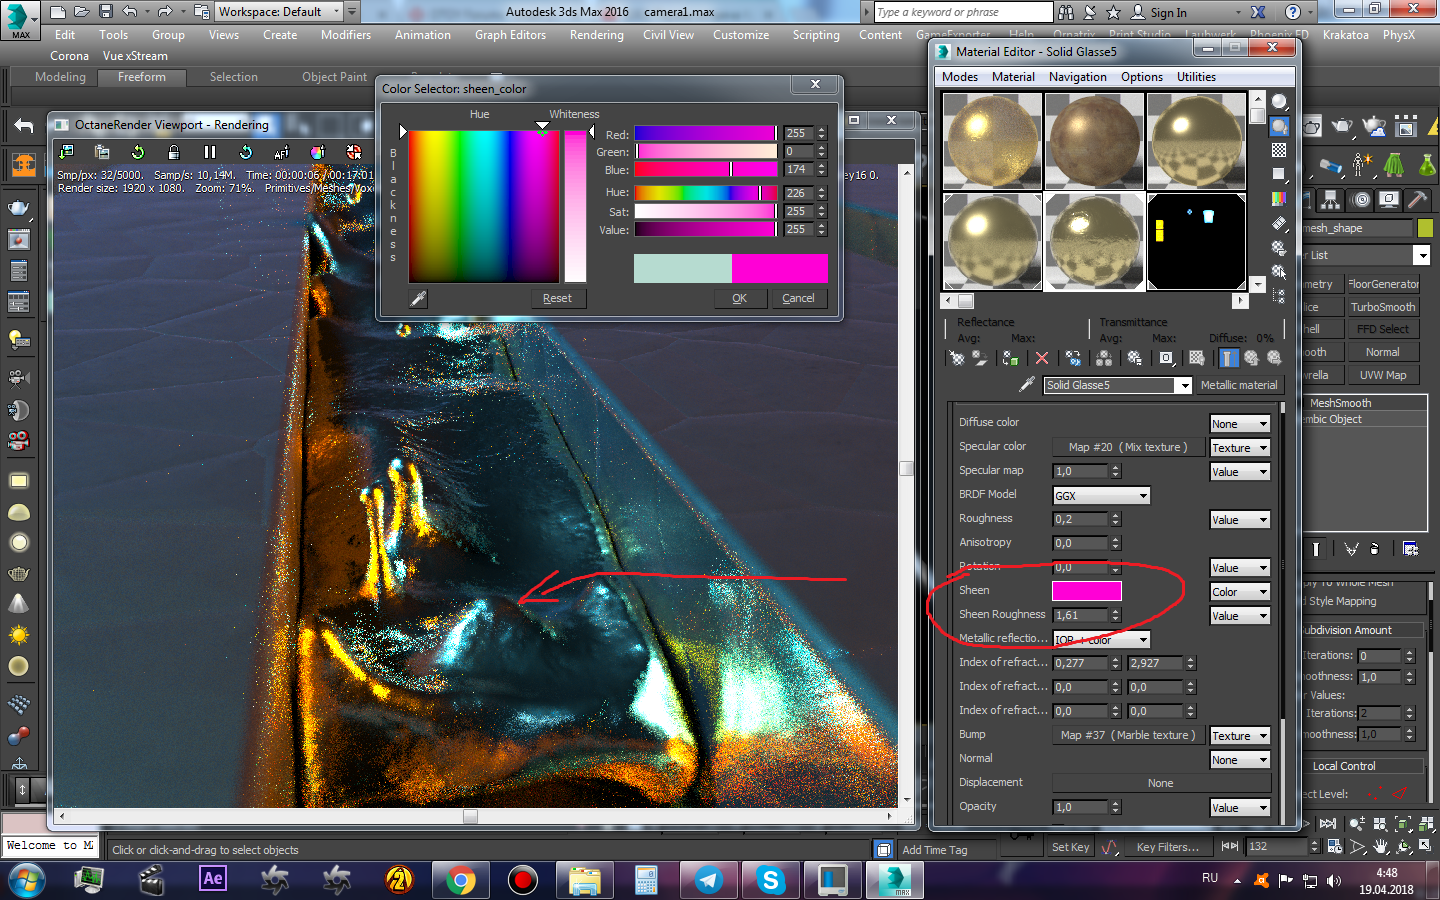Expand material name Solid Glasse5 dropdown
Screen dimensions: 1440x900
pos(1185,386)
